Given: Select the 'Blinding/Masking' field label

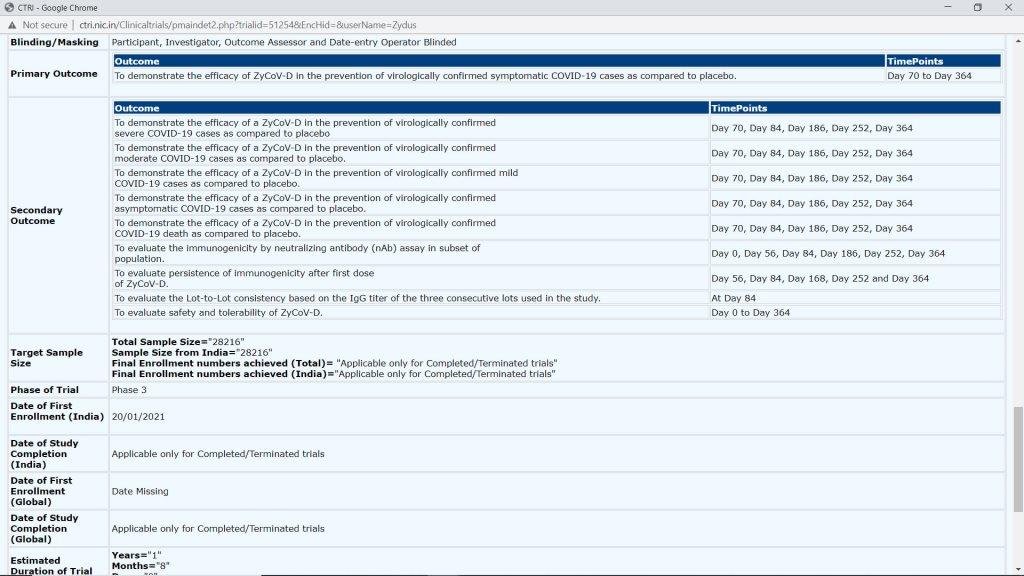Looking at the screenshot, I should point(54,42).
